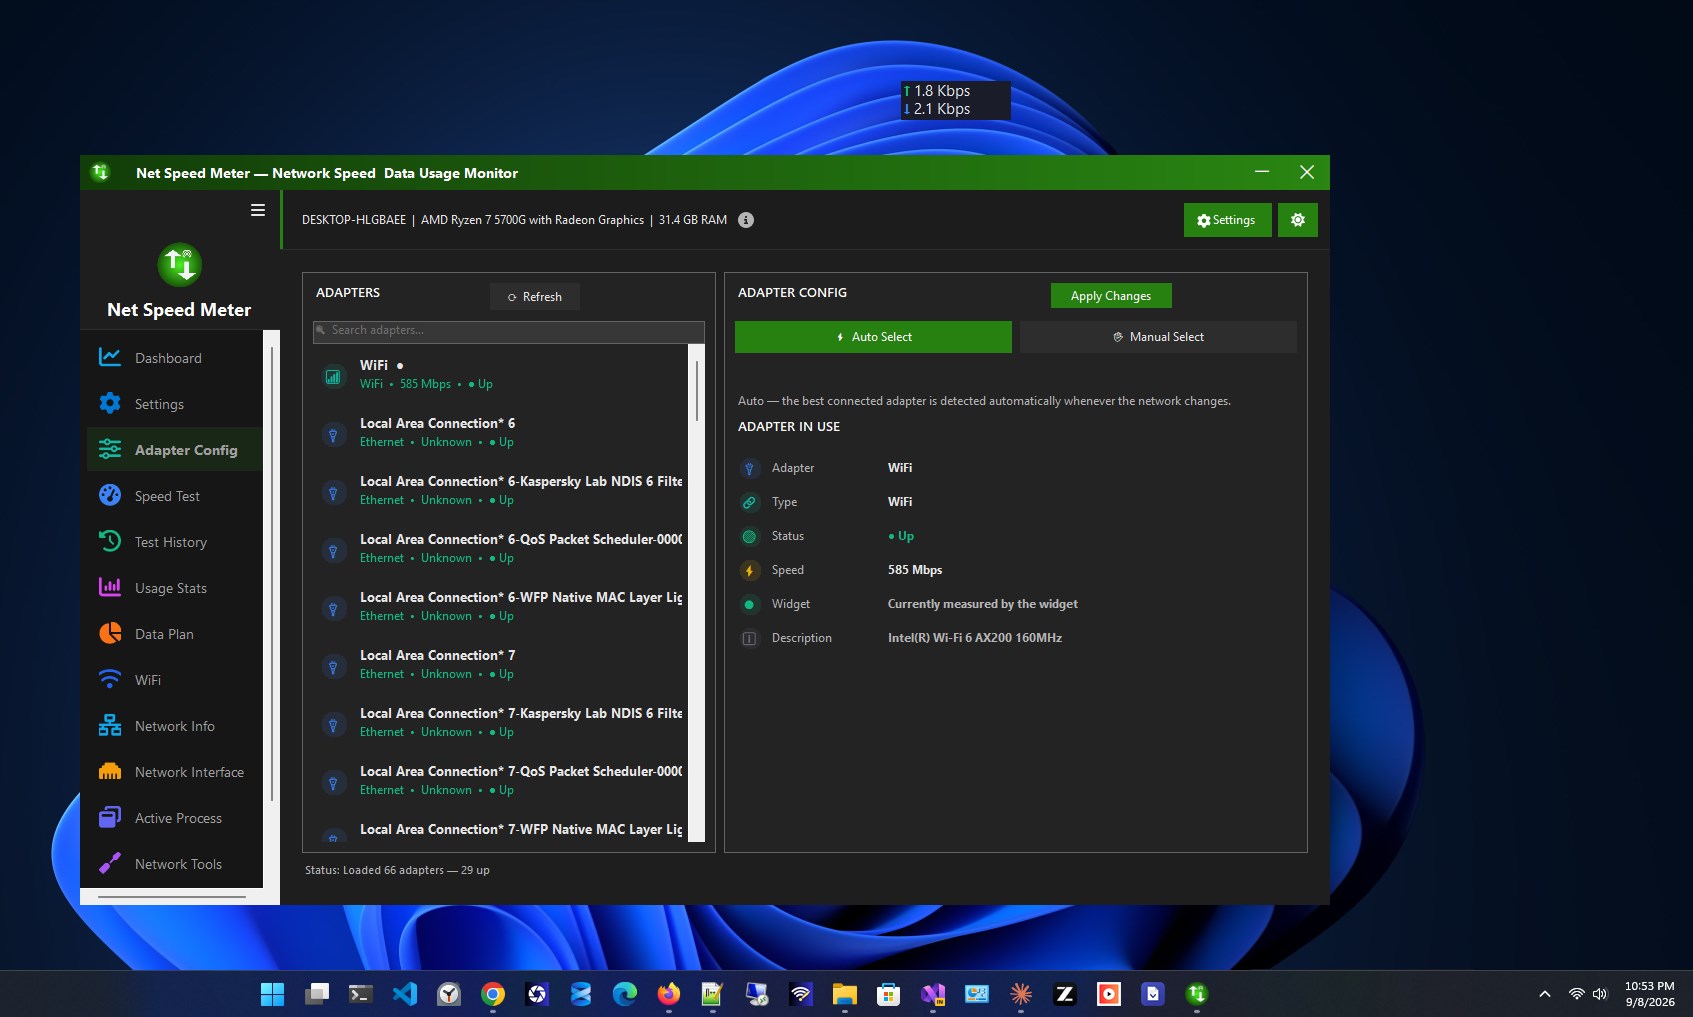Select Connection* 7-Kaspersky Lab NDIS adapter
Image resolution: width=1693 pixels, height=1017 pixels.
(x=500, y=722)
